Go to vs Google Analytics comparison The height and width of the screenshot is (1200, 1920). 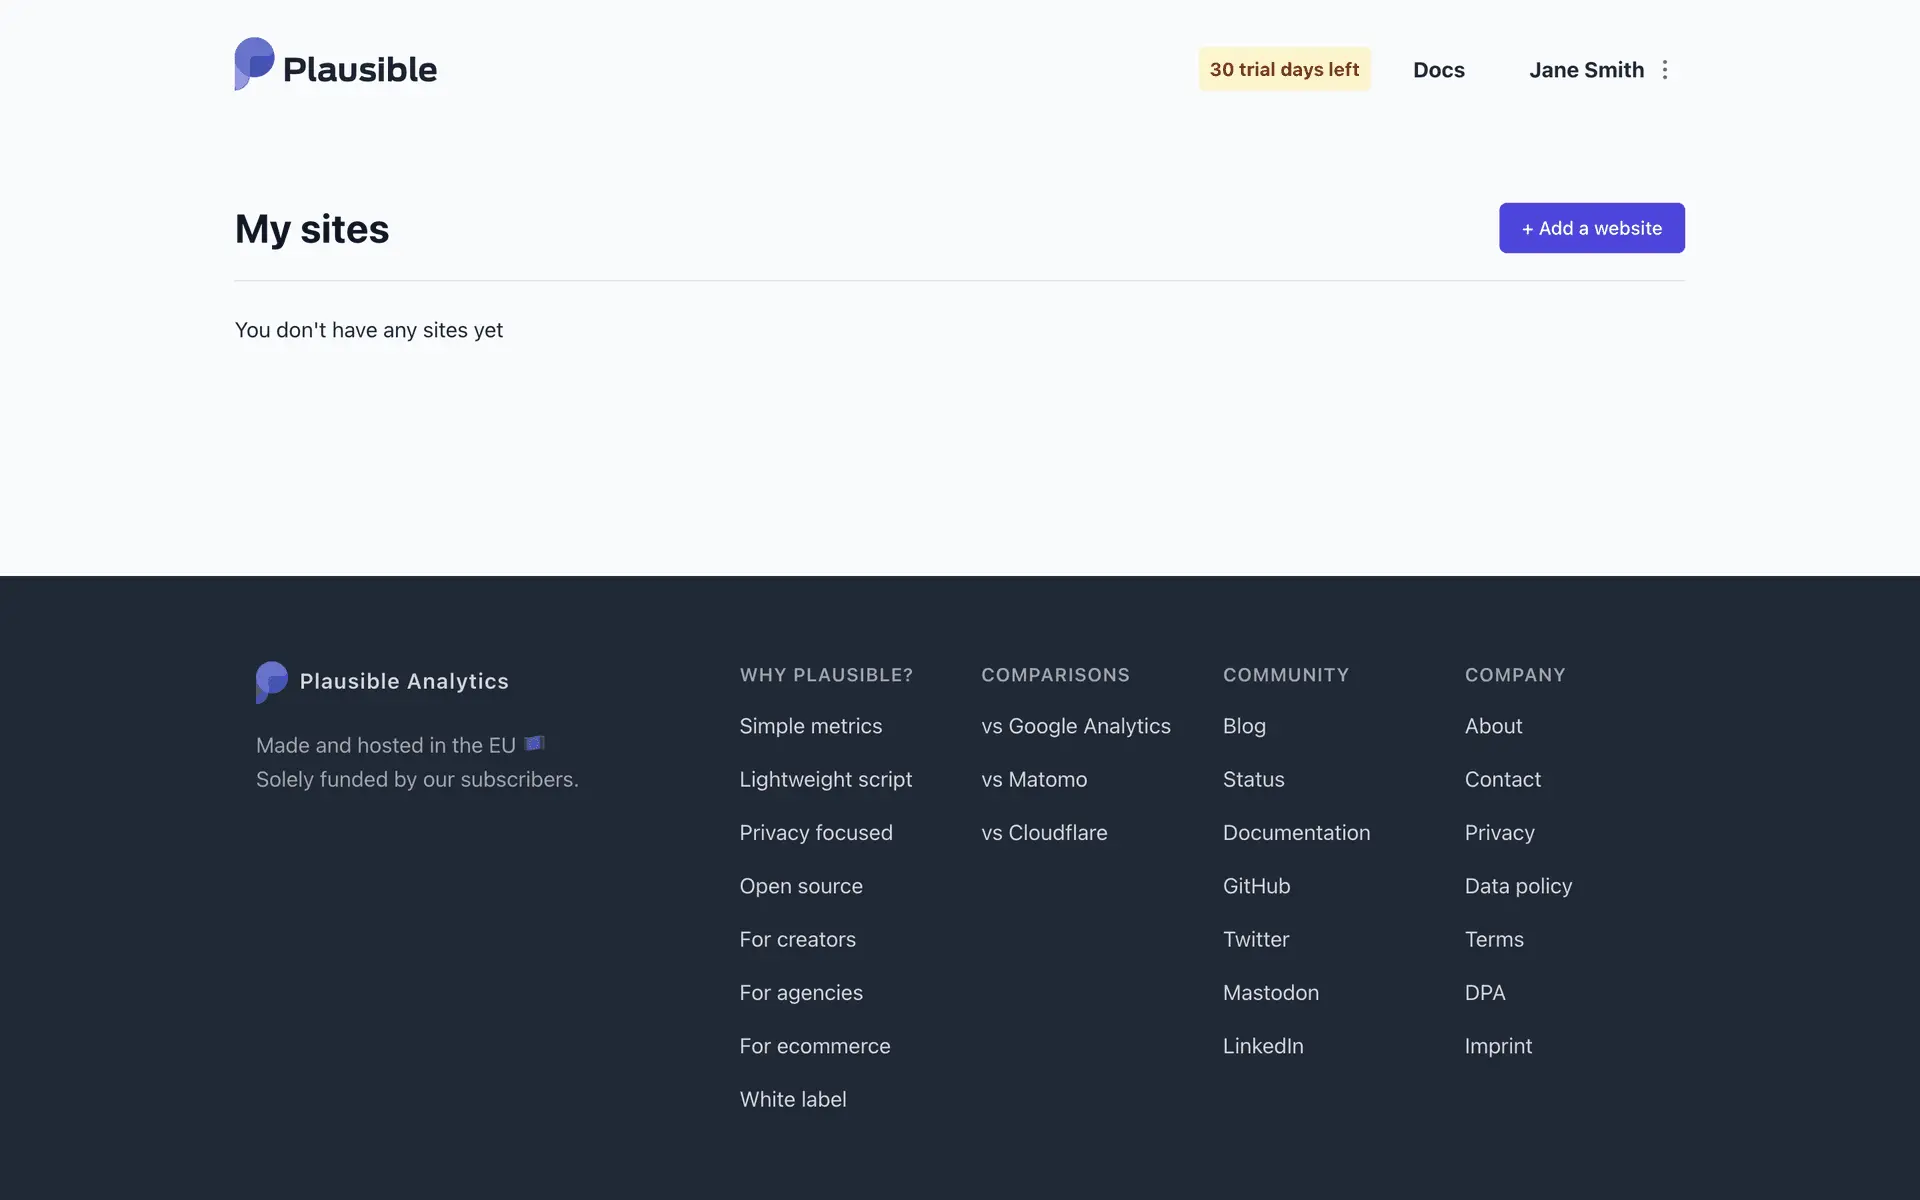tap(1075, 726)
